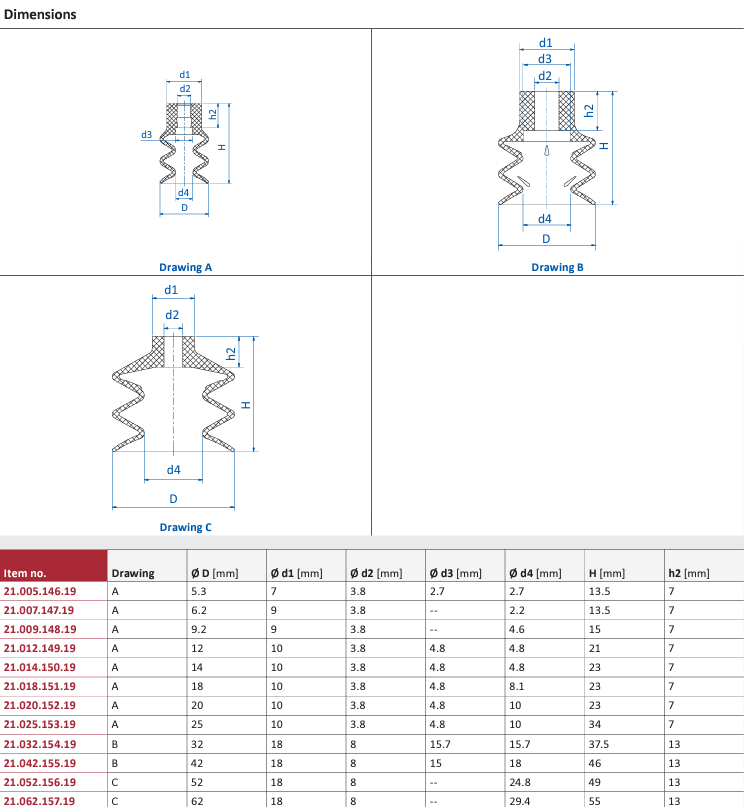Select Drawing value C in row 21.052.156.19
Viewport: 744px width, 807px height.
point(115,782)
